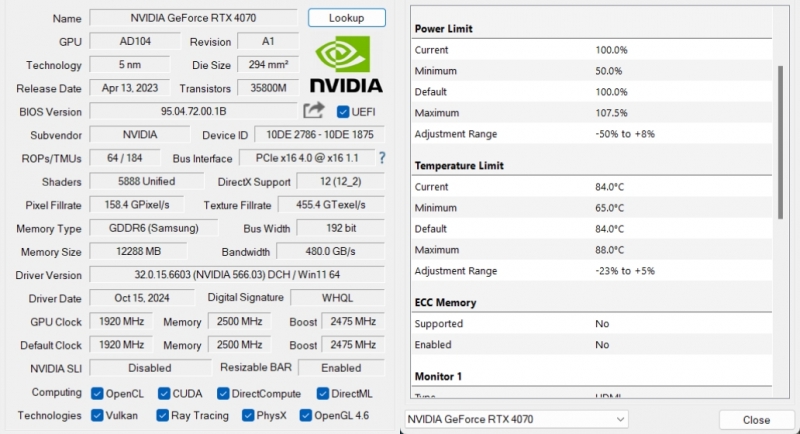Open the NVIDIA GeForce RTX 4070 GPU dropdown
Image resolution: width=800 pixels, height=434 pixels.
point(516,419)
